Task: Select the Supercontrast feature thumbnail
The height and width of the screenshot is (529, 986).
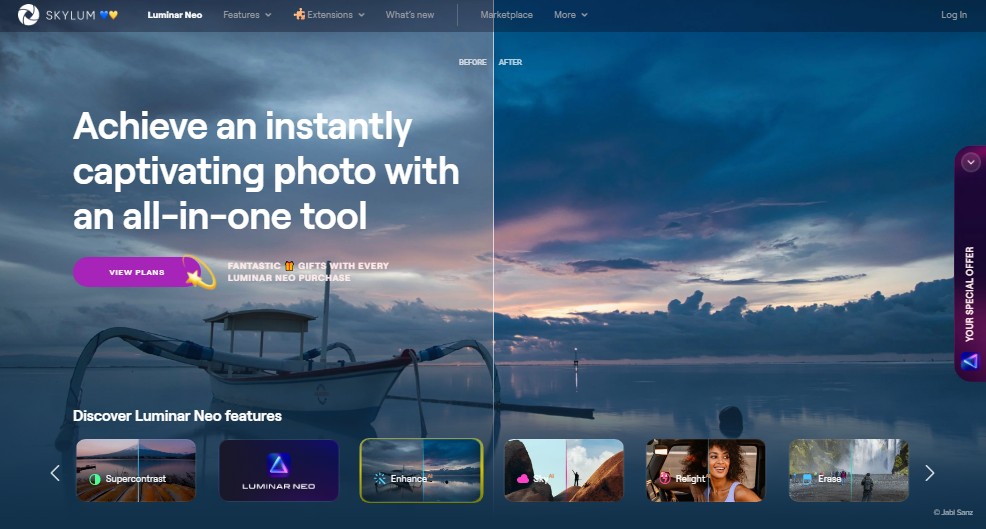Action: 136,471
